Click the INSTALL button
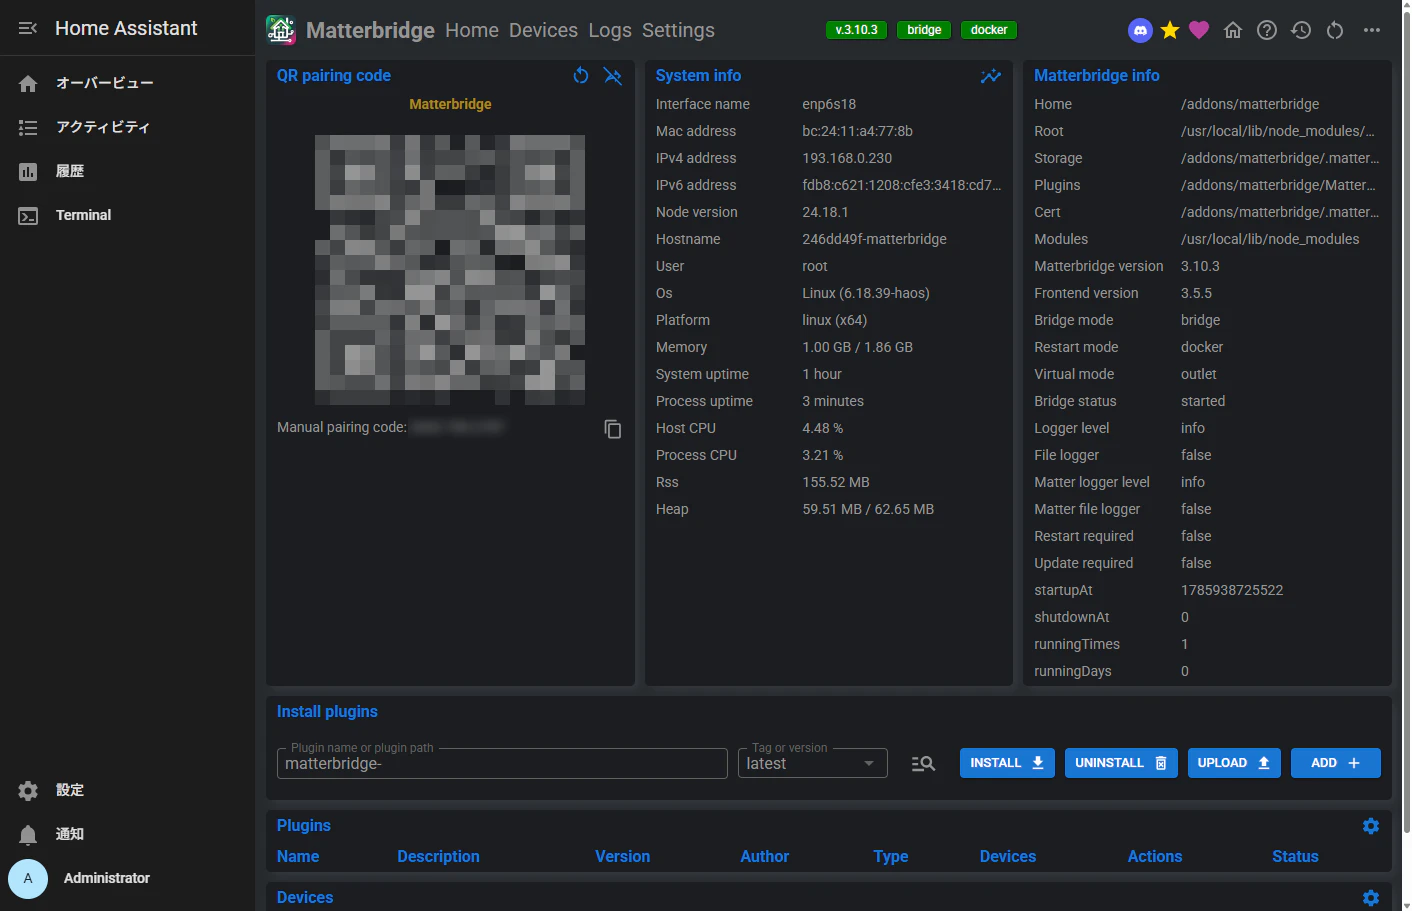The height and width of the screenshot is (911, 1412). [1007, 763]
